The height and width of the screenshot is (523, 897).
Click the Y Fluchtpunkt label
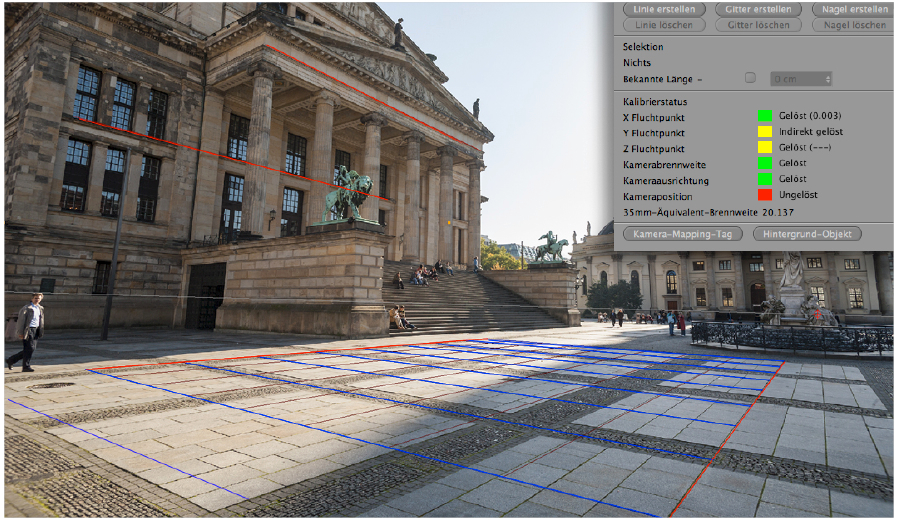click(653, 133)
